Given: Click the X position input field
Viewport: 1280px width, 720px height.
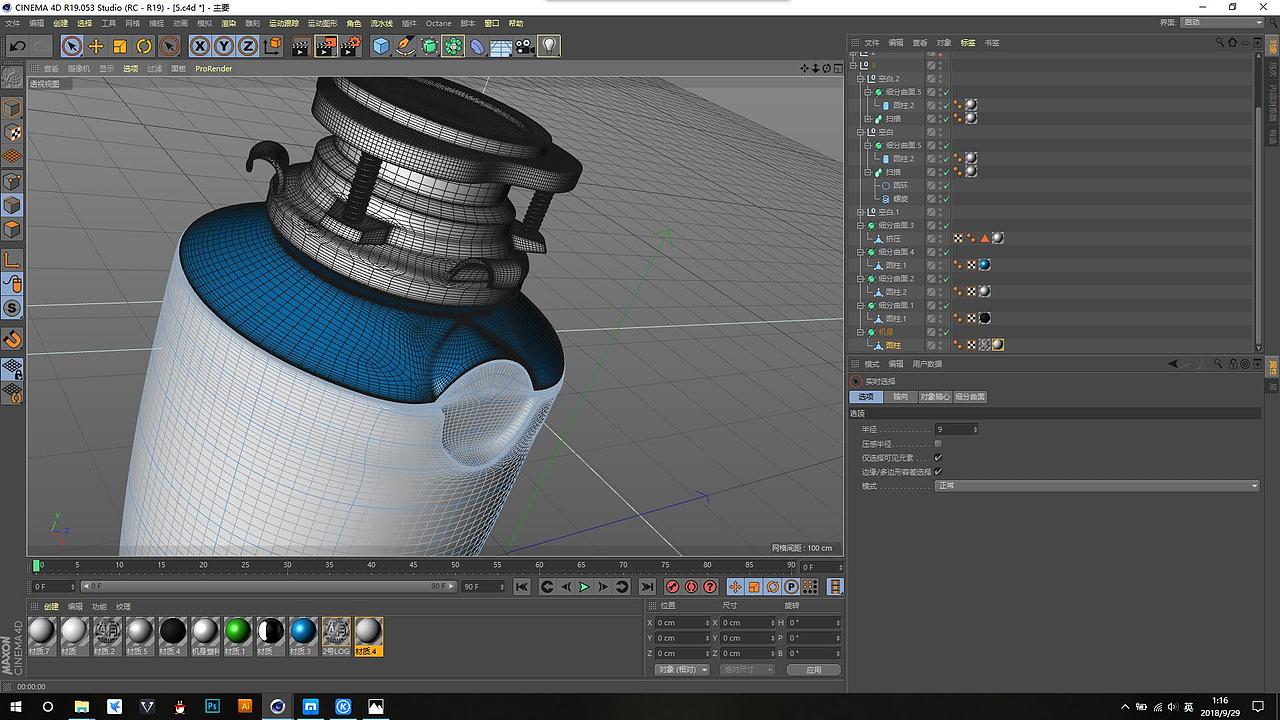Looking at the screenshot, I should pos(683,623).
